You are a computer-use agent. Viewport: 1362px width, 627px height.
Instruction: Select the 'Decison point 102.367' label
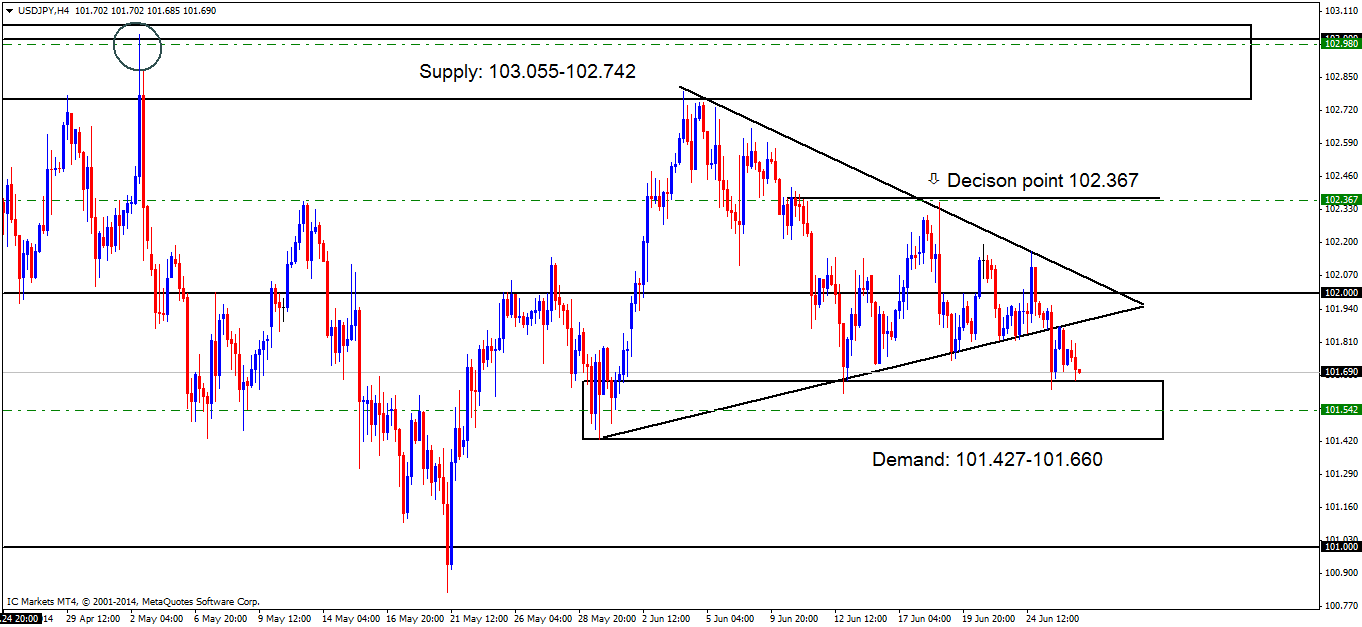click(x=1042, y=180)
